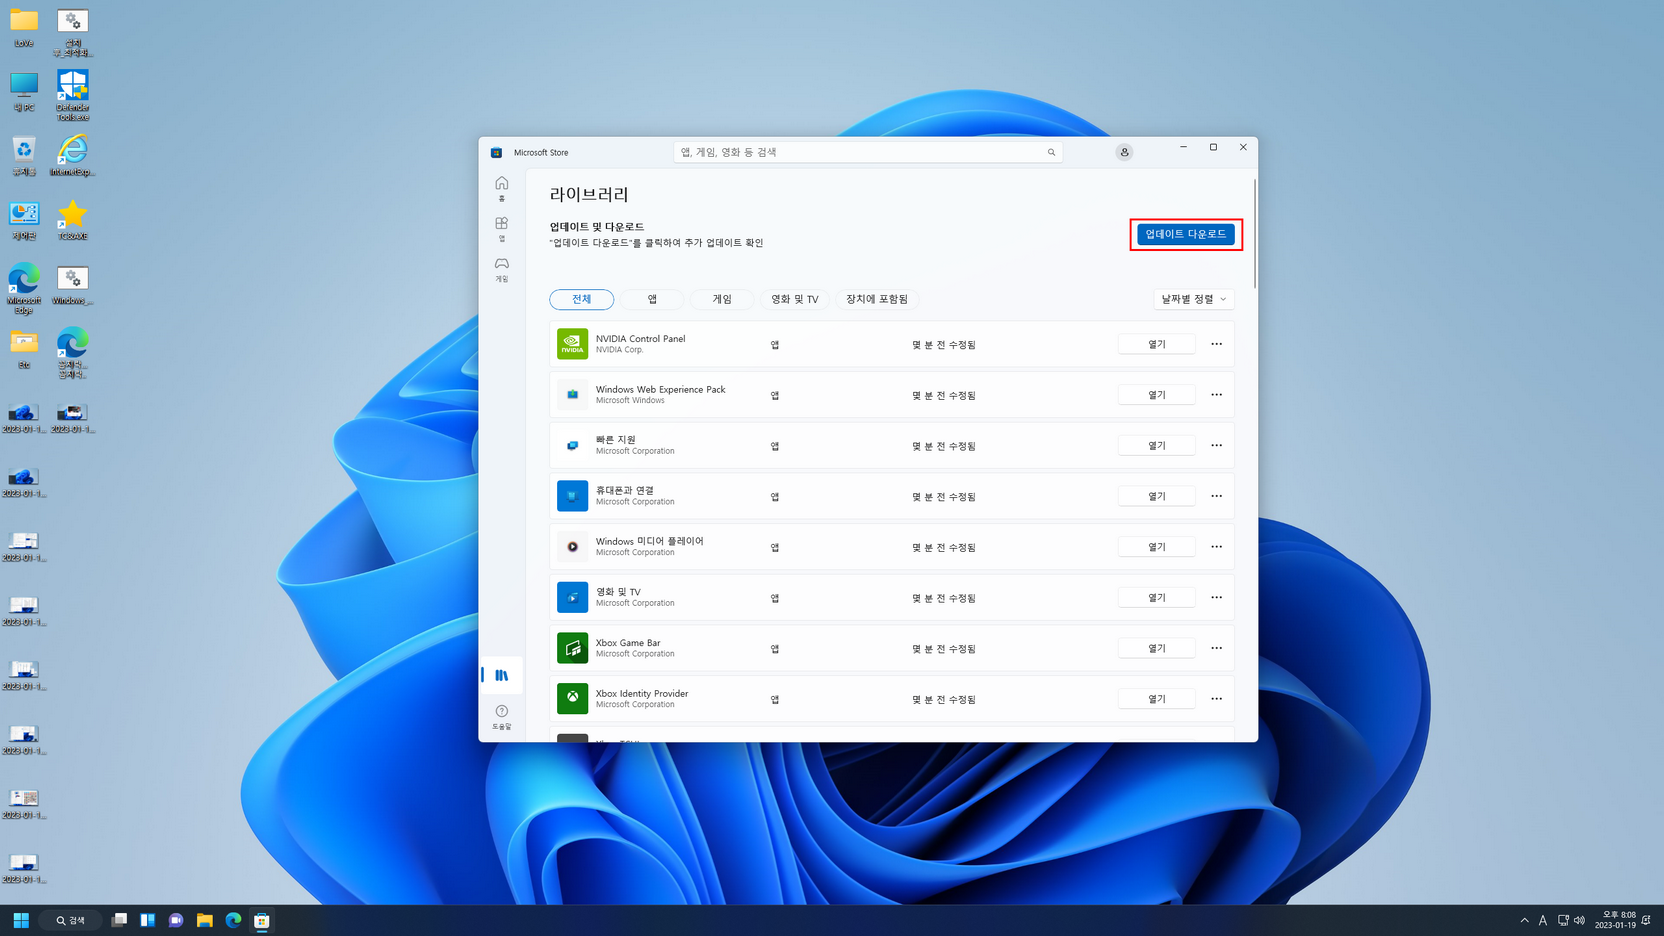Click the Windows 미디어 플레이어 icon

point(572,547)
